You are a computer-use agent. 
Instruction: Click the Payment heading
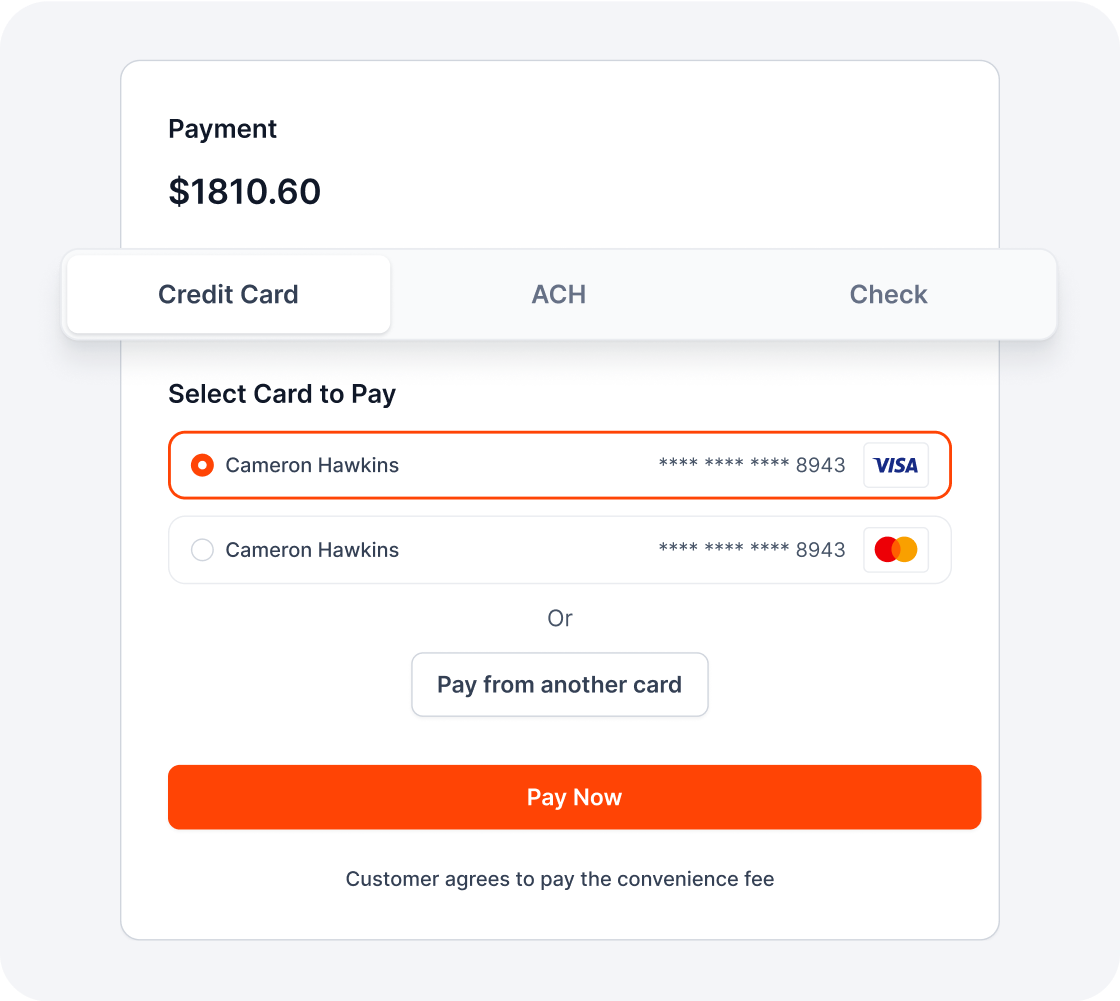click(x=222, y=128)
